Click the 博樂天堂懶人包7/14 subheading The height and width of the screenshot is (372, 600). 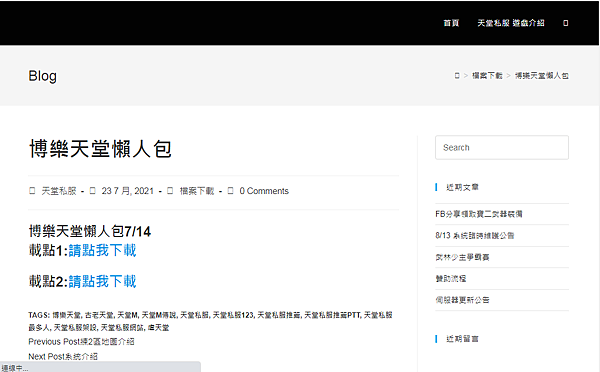[90, 231]
